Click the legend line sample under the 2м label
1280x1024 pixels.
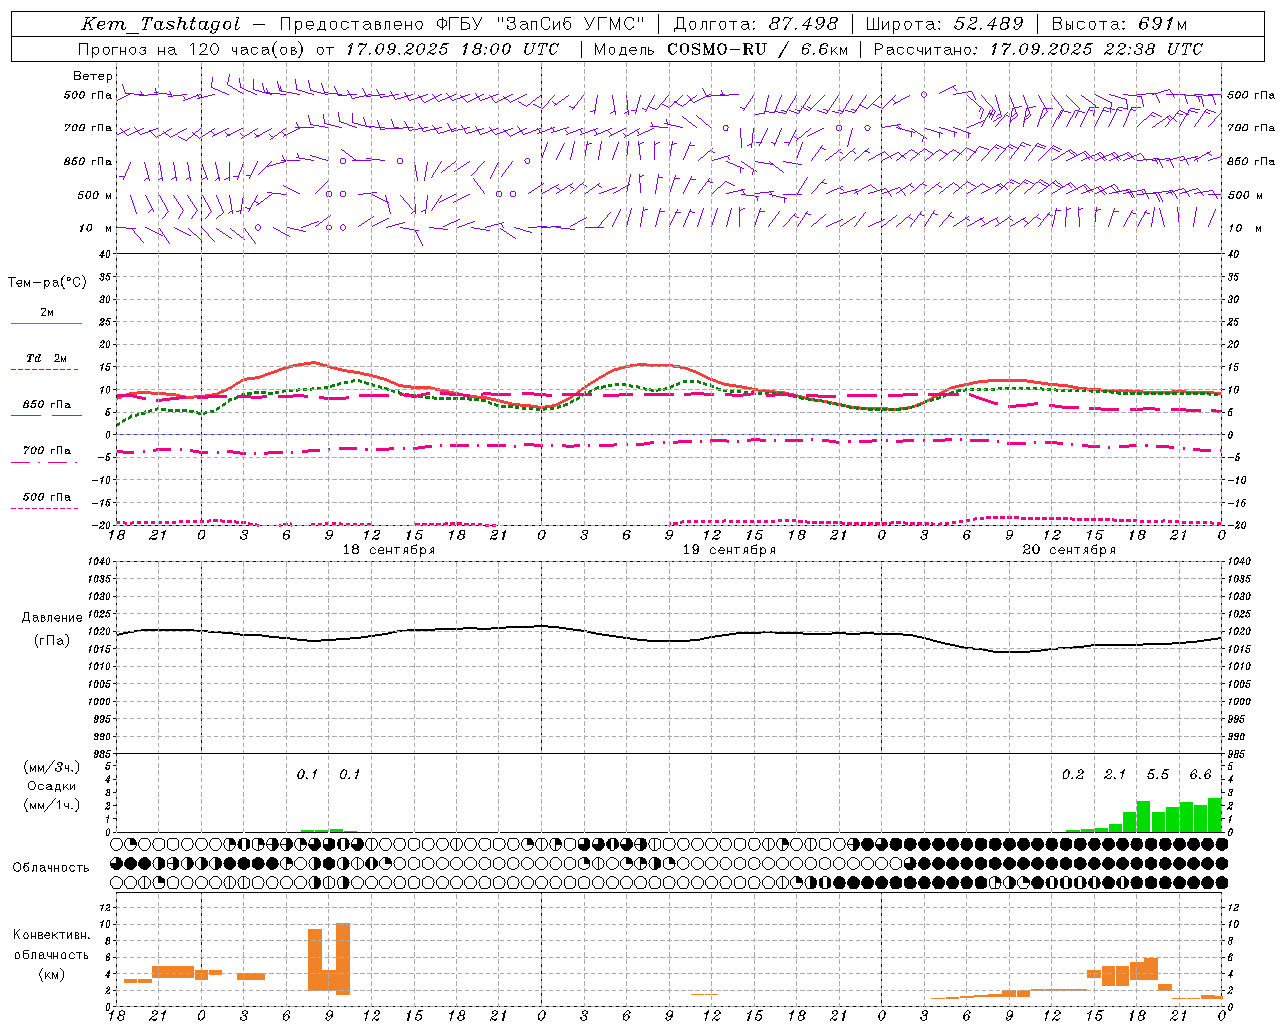pos(46,324)
